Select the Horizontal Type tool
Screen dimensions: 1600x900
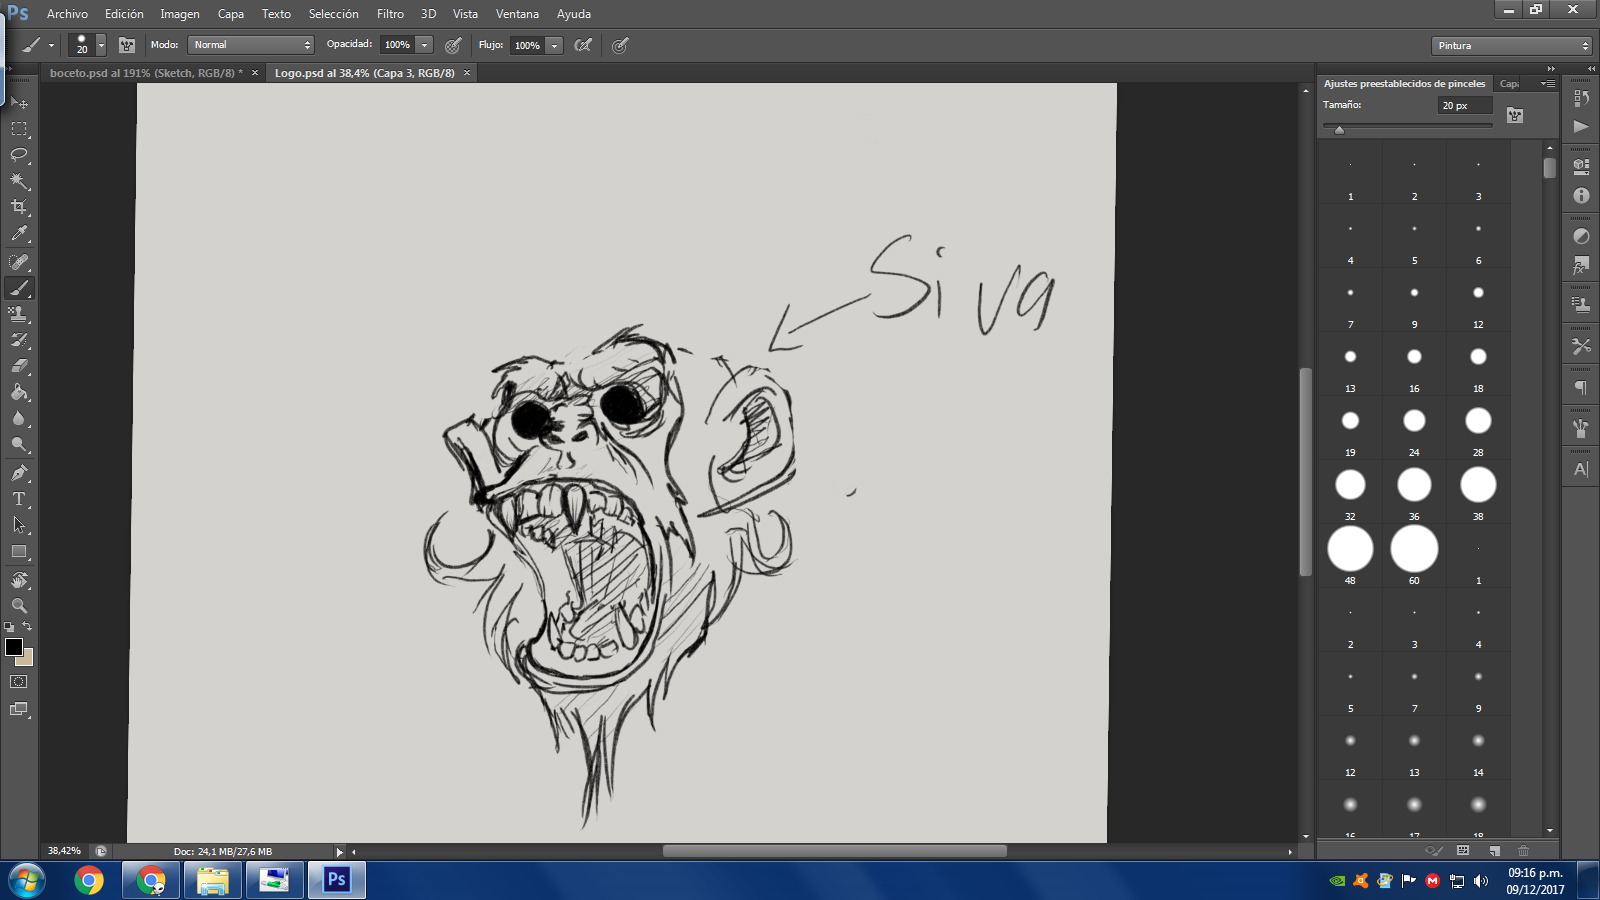tap(19, 499)
